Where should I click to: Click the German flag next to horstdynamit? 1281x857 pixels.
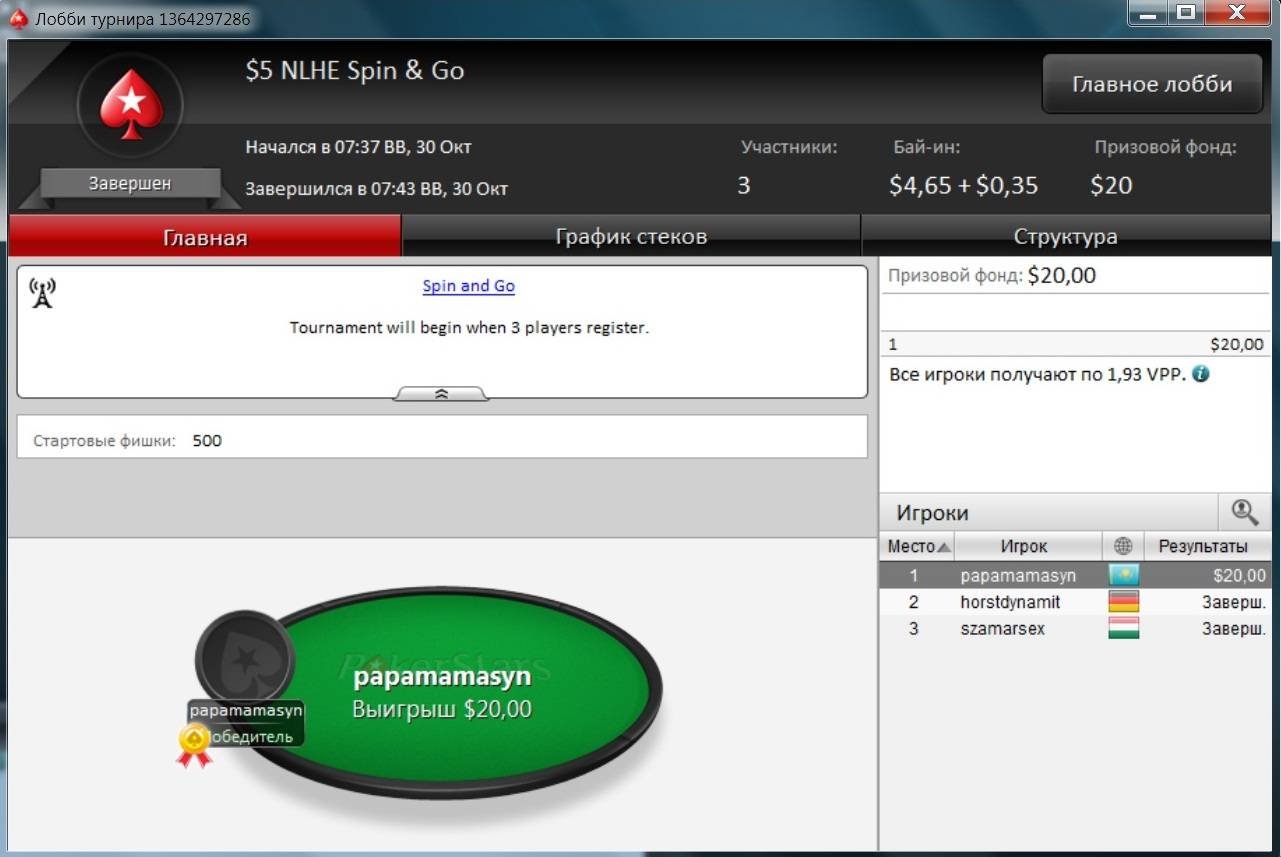point(1124,602)
